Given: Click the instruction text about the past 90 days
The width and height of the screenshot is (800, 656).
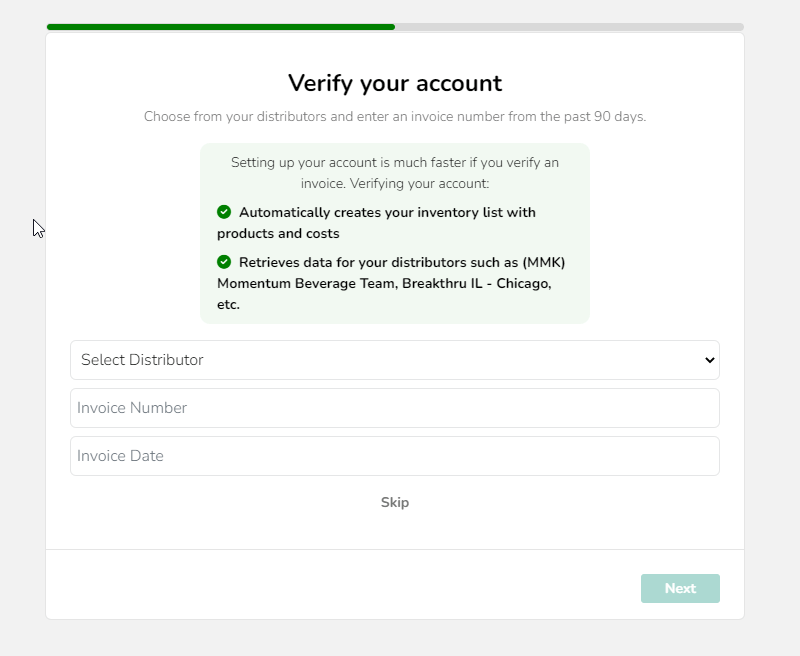Looking at the screenshot, I should (x=395, y=116).
